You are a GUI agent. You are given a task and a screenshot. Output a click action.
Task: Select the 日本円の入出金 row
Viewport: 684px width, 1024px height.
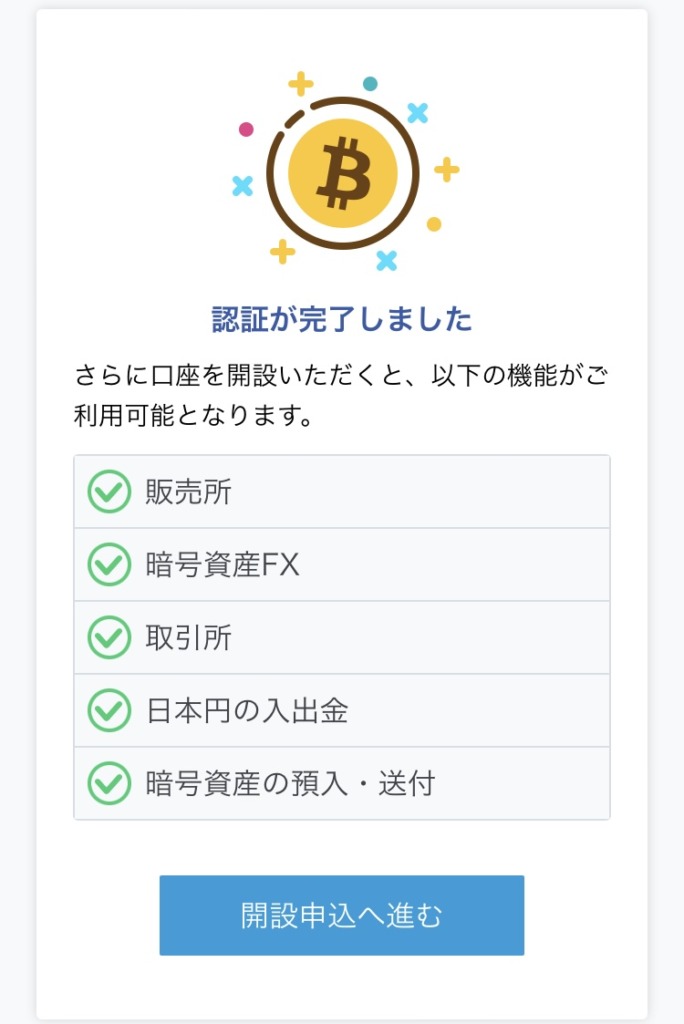coord(342,711)
